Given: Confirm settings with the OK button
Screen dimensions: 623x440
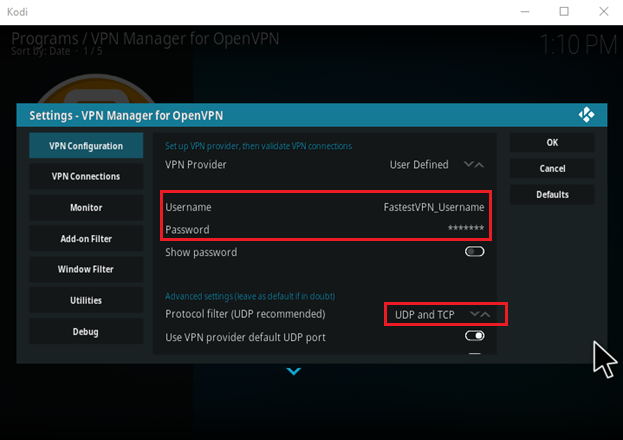Looking at the screenshot, I should [x=552, y=142].
